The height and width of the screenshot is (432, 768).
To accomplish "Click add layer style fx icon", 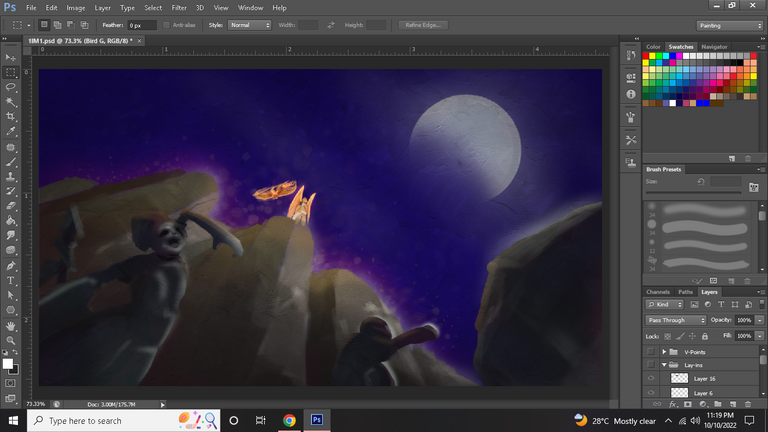I will pos(672,404).
